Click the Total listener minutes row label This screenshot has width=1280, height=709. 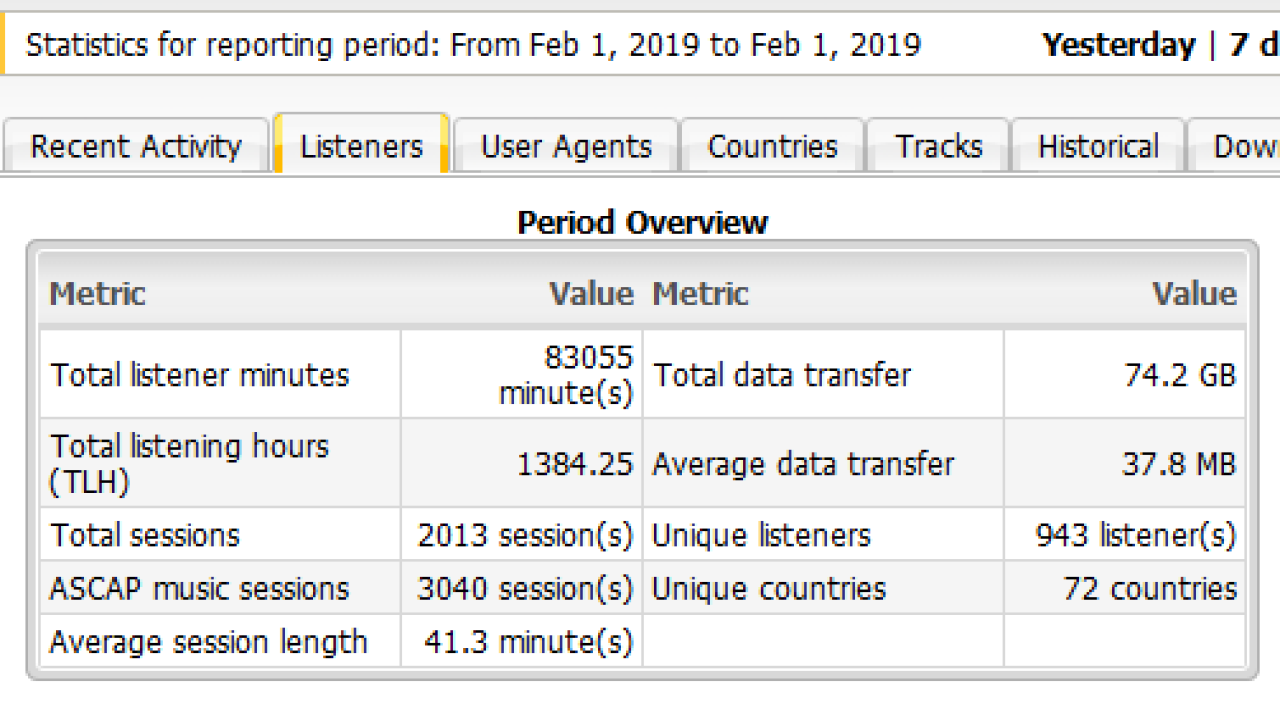pyautogui.click(x=200, y=375)
